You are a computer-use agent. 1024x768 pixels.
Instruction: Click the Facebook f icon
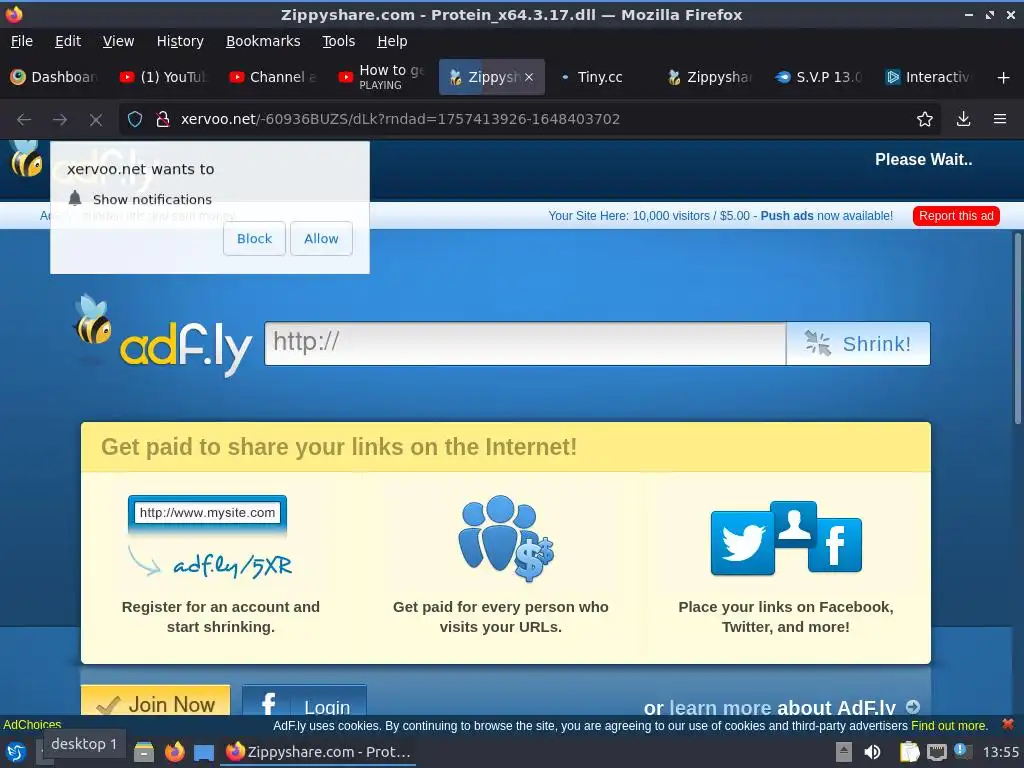(835, 545)
